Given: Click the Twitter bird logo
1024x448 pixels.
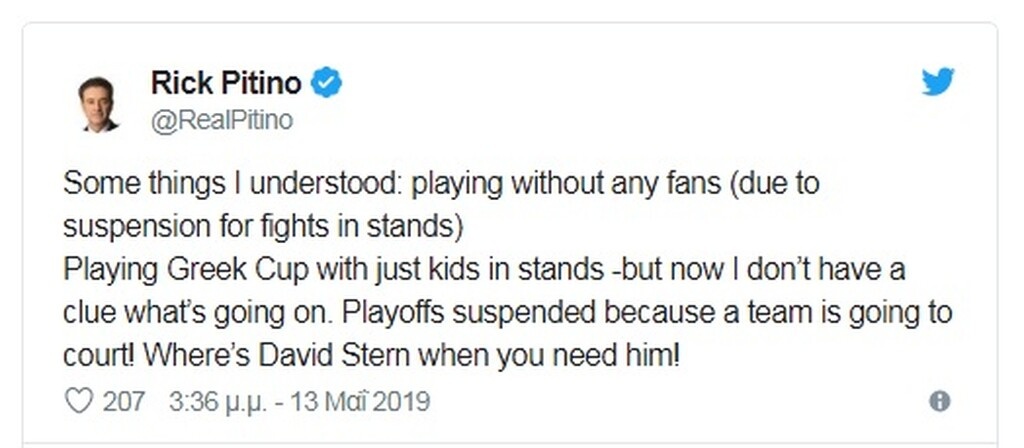Looking at the screenshot, I should click(x=937, y=83).
